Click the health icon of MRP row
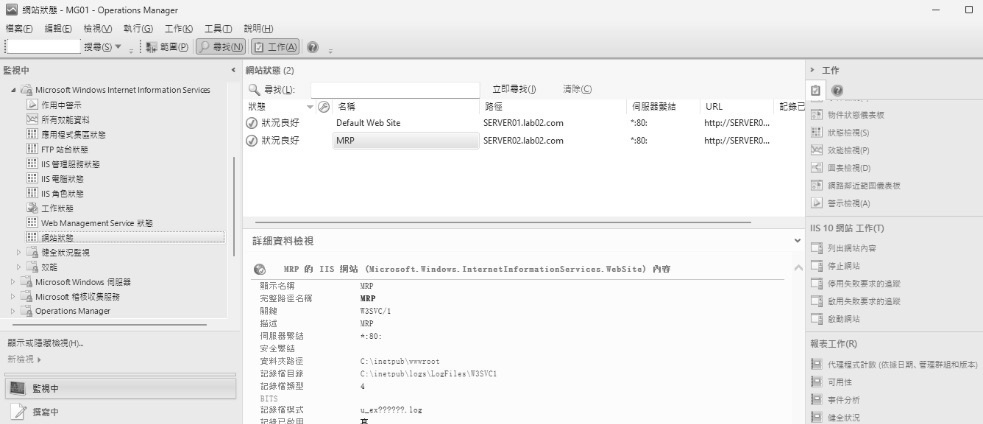 [252, 140]
